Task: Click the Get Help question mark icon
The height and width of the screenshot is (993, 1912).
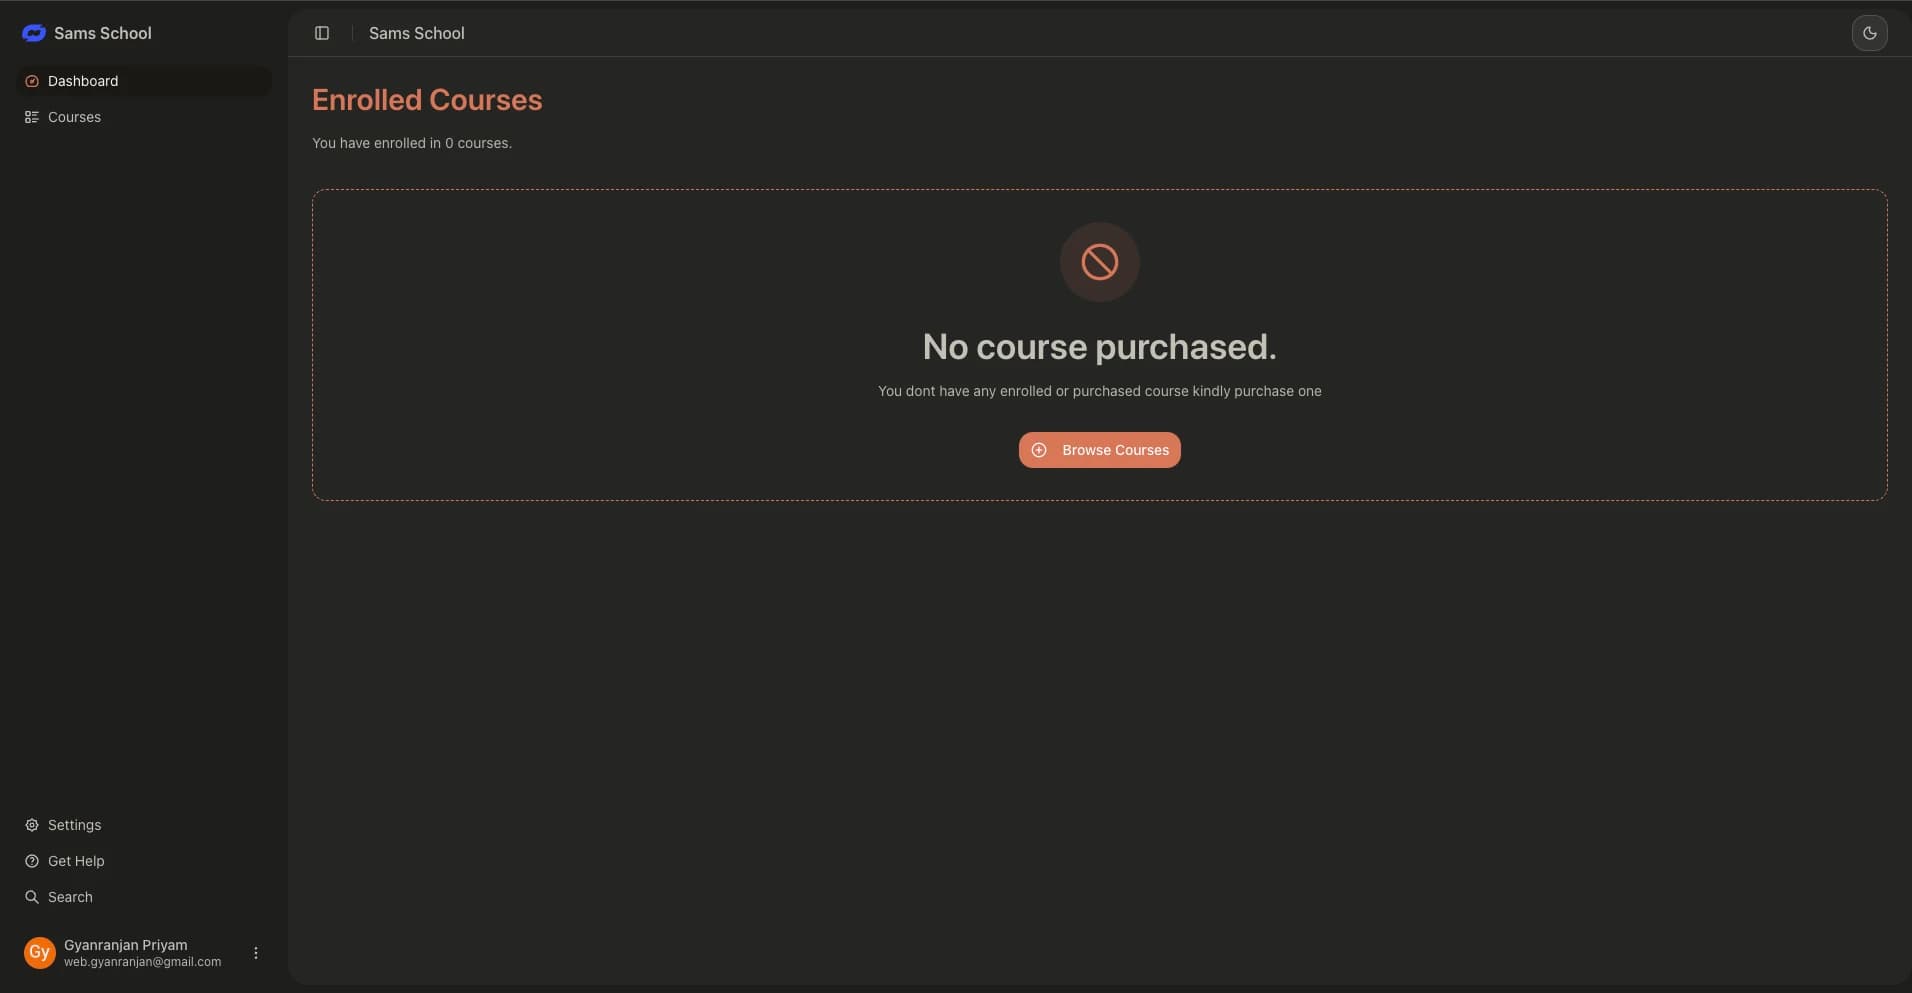Action: [x=31, y=861]
